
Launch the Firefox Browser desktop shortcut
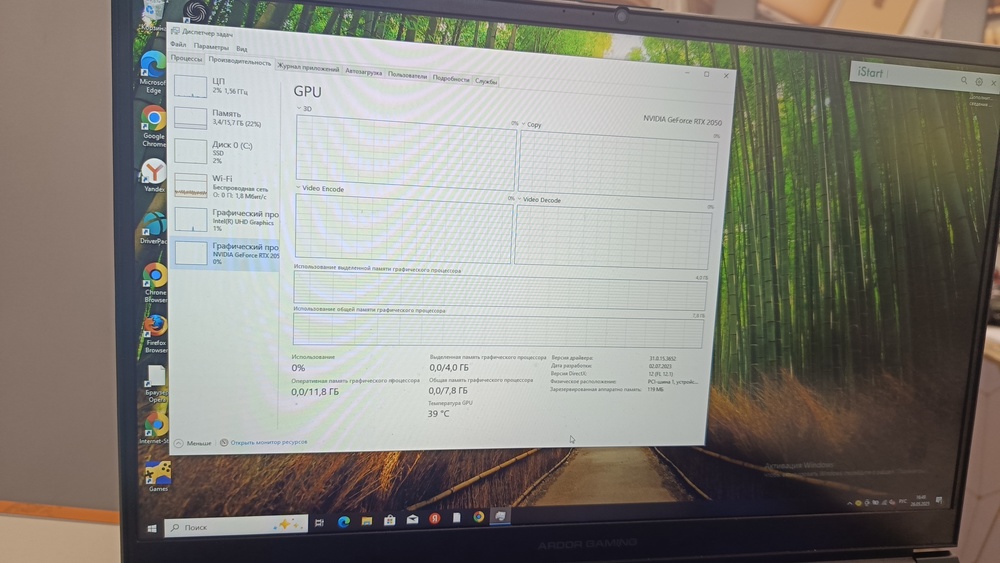tap(156, 334)
